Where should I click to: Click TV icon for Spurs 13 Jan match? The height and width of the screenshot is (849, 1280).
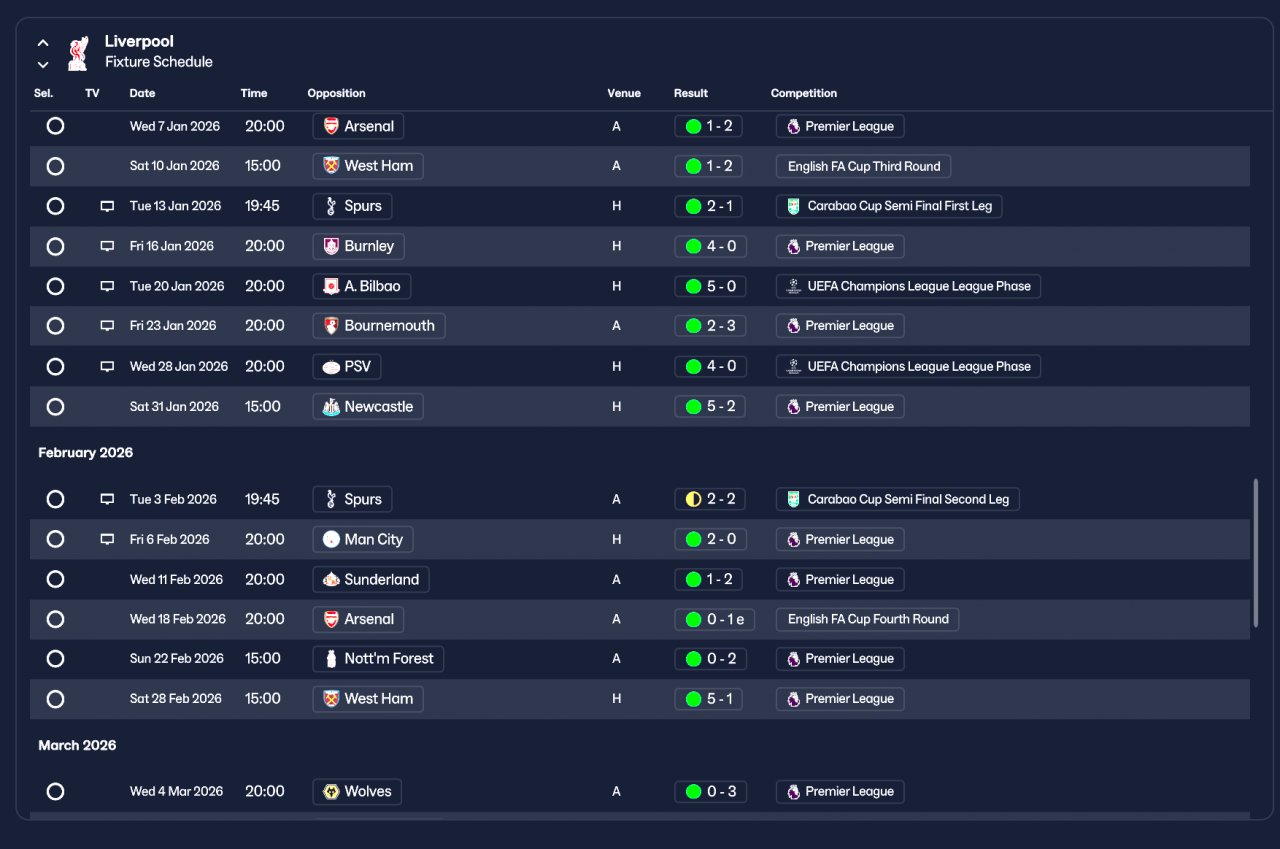[x=107, y=206]
